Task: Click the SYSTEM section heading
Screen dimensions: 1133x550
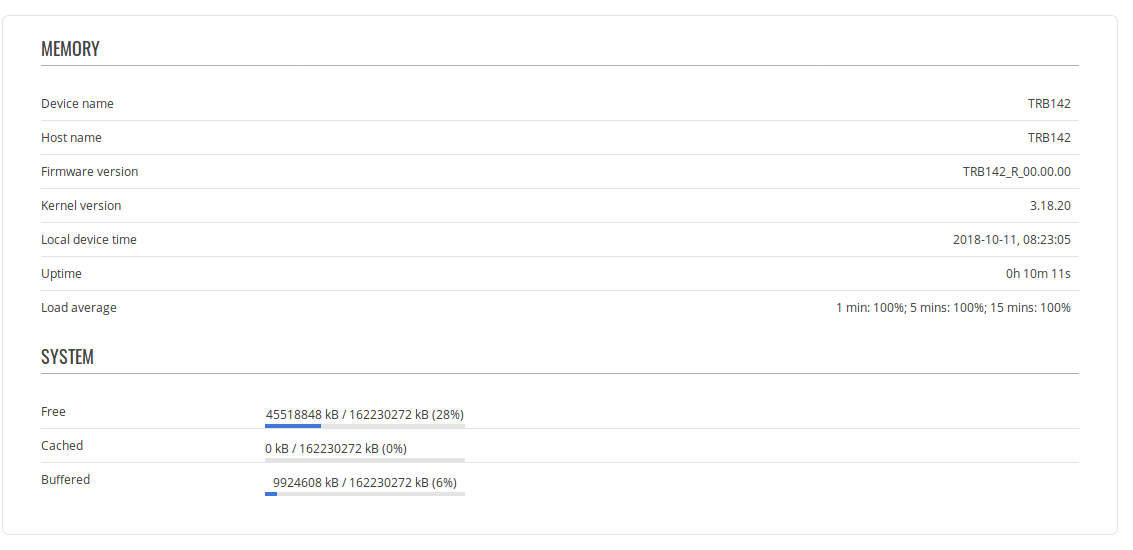Action: coord(67,357)
